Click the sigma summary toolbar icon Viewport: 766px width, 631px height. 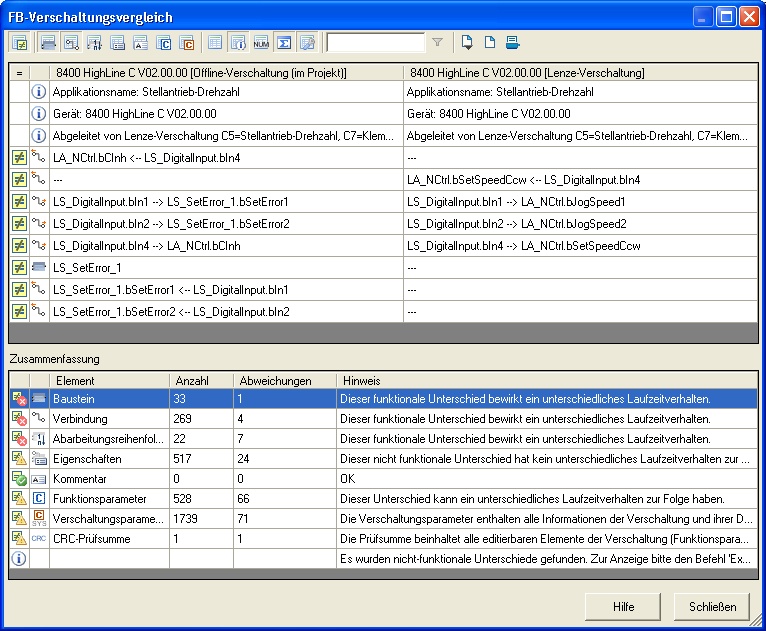coord(284,43)
